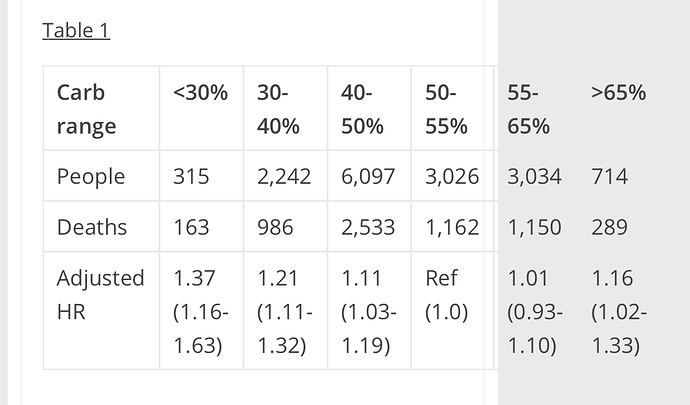The width and height of the screenshot is (690, 405).
Task: Click the Deaths value 289
Action: [x=609, y=226]
